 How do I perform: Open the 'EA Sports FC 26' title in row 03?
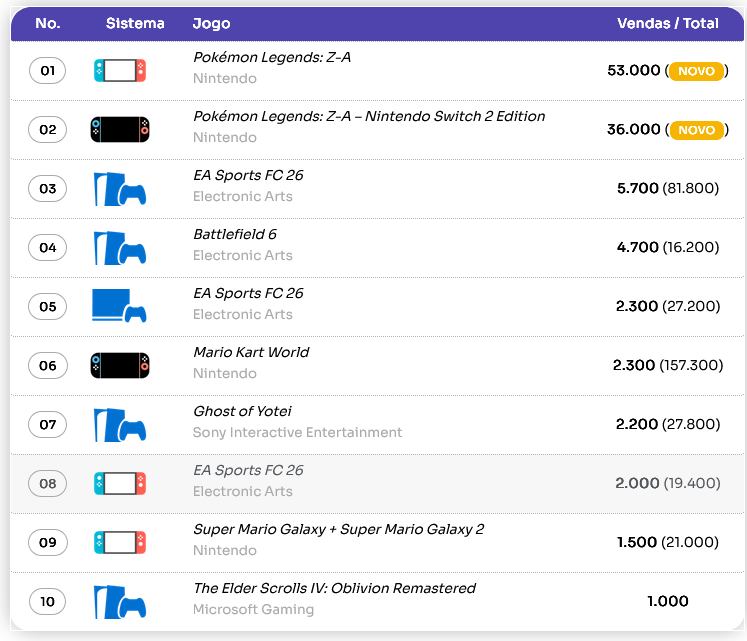(248, 175)
